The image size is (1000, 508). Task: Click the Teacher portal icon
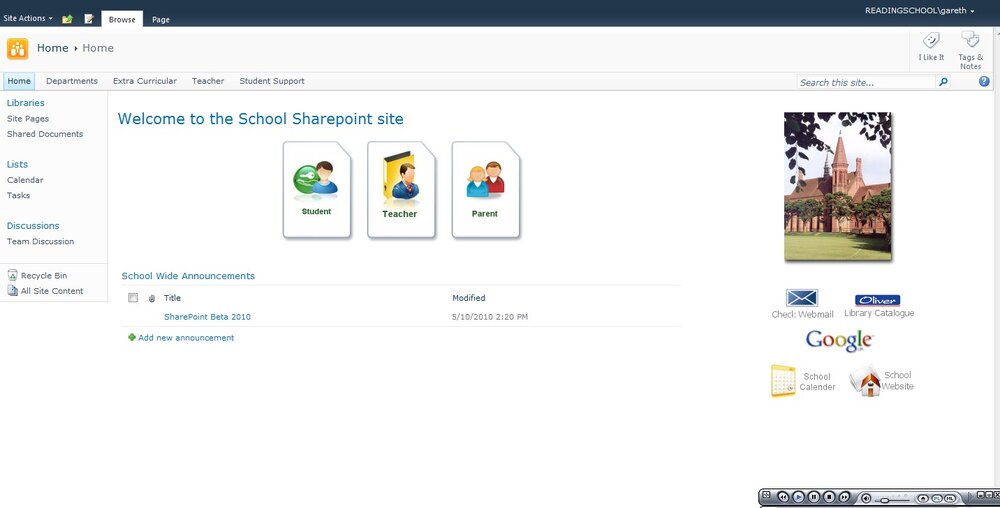coord(401,190)
